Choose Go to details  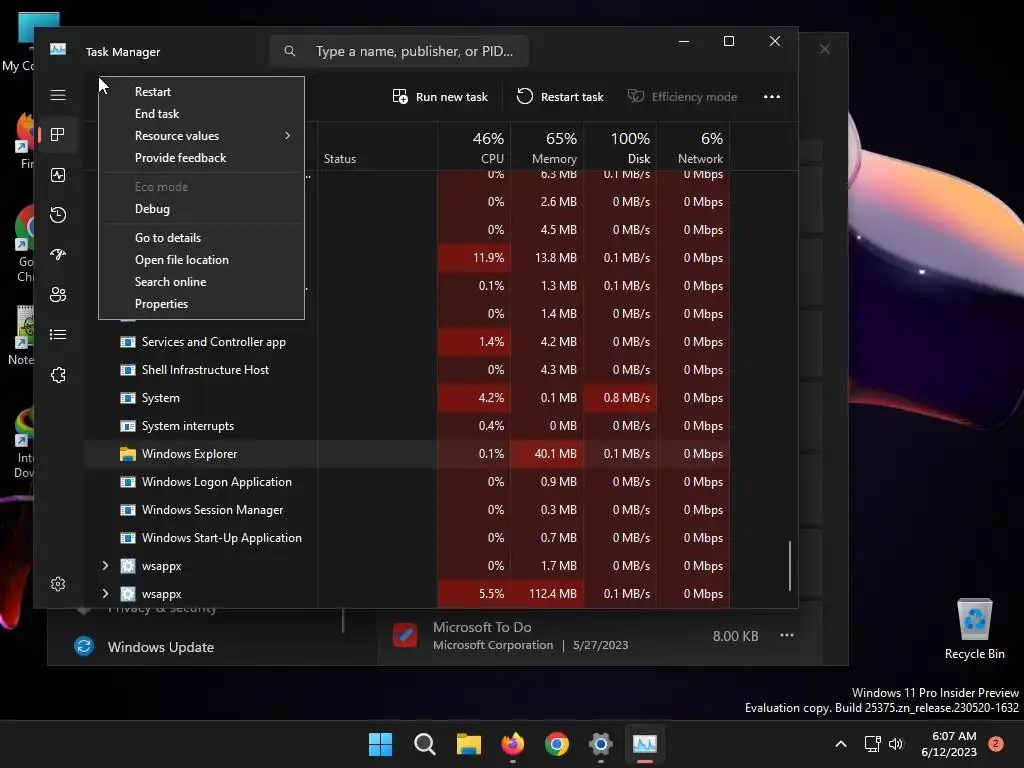tap(201, 238)
